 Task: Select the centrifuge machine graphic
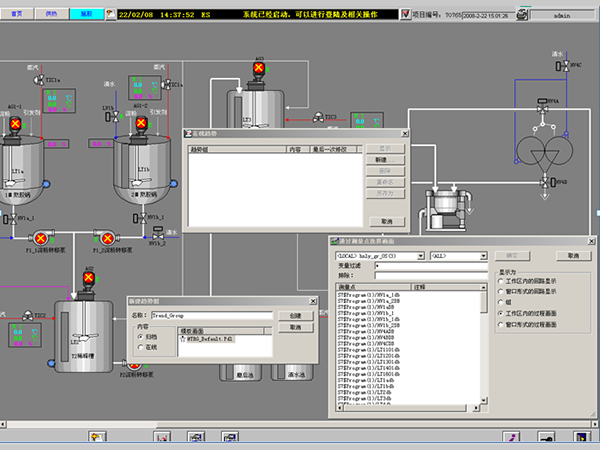[x=448, y=207]
